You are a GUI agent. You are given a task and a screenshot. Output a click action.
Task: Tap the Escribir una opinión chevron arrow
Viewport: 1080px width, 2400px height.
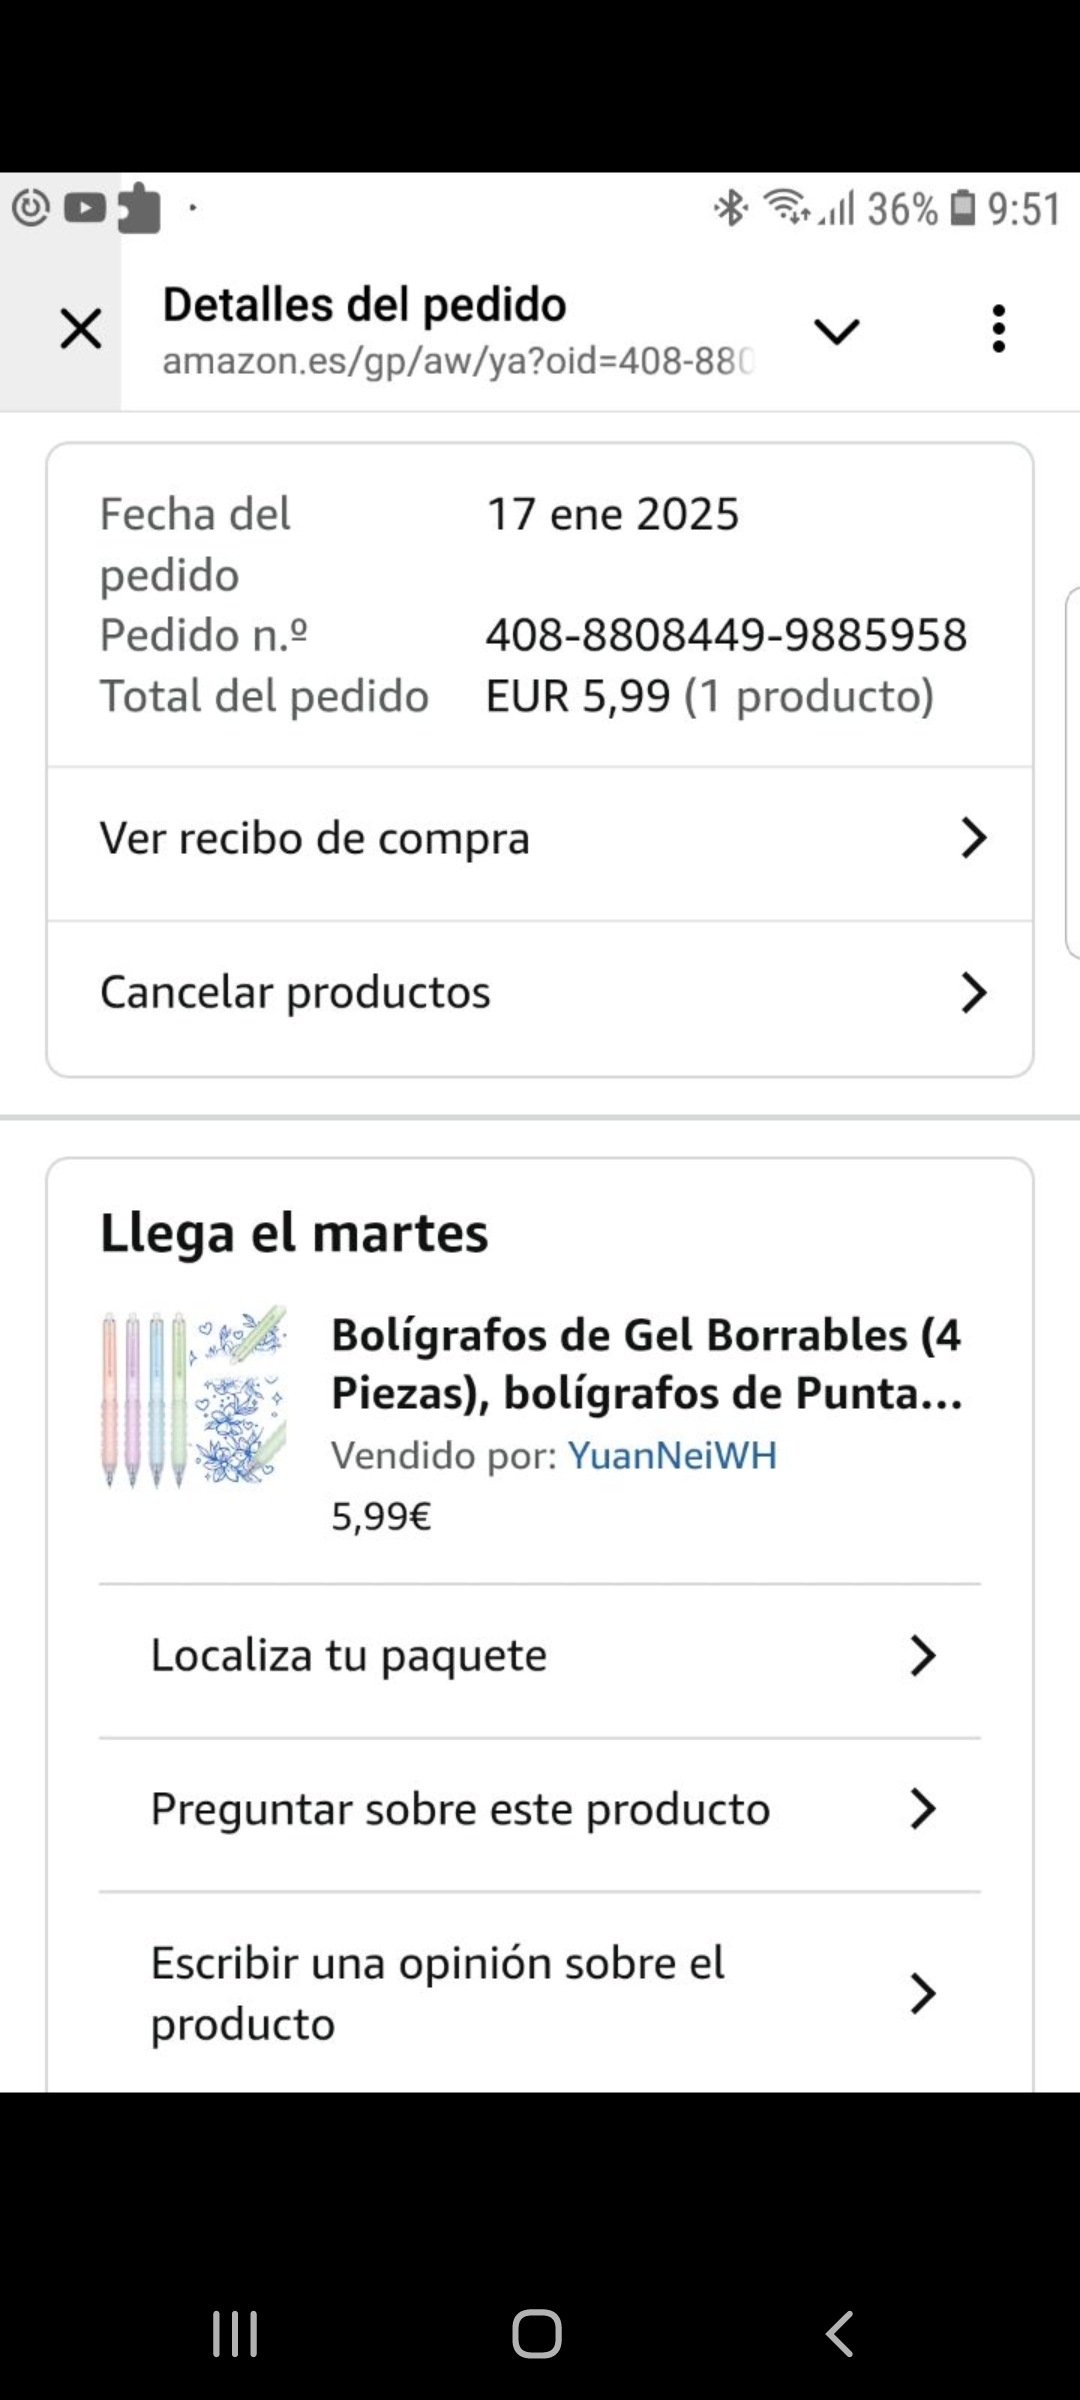pyautogui.click(x=922, y=1993)
